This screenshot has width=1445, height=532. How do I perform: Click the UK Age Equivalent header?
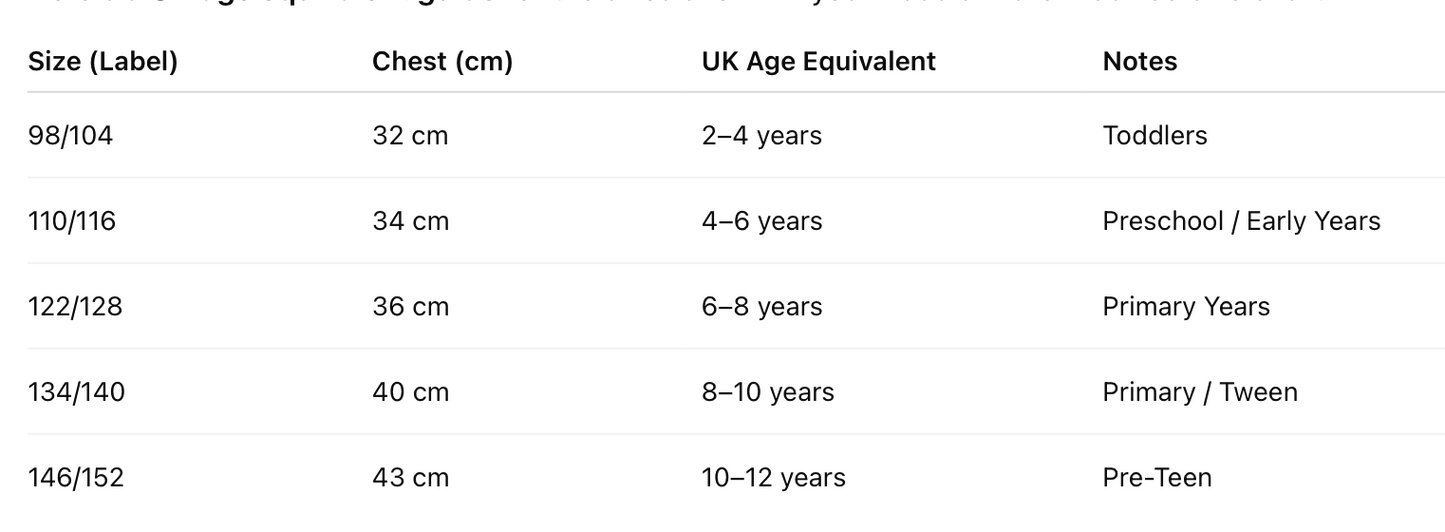click(818, 61)
